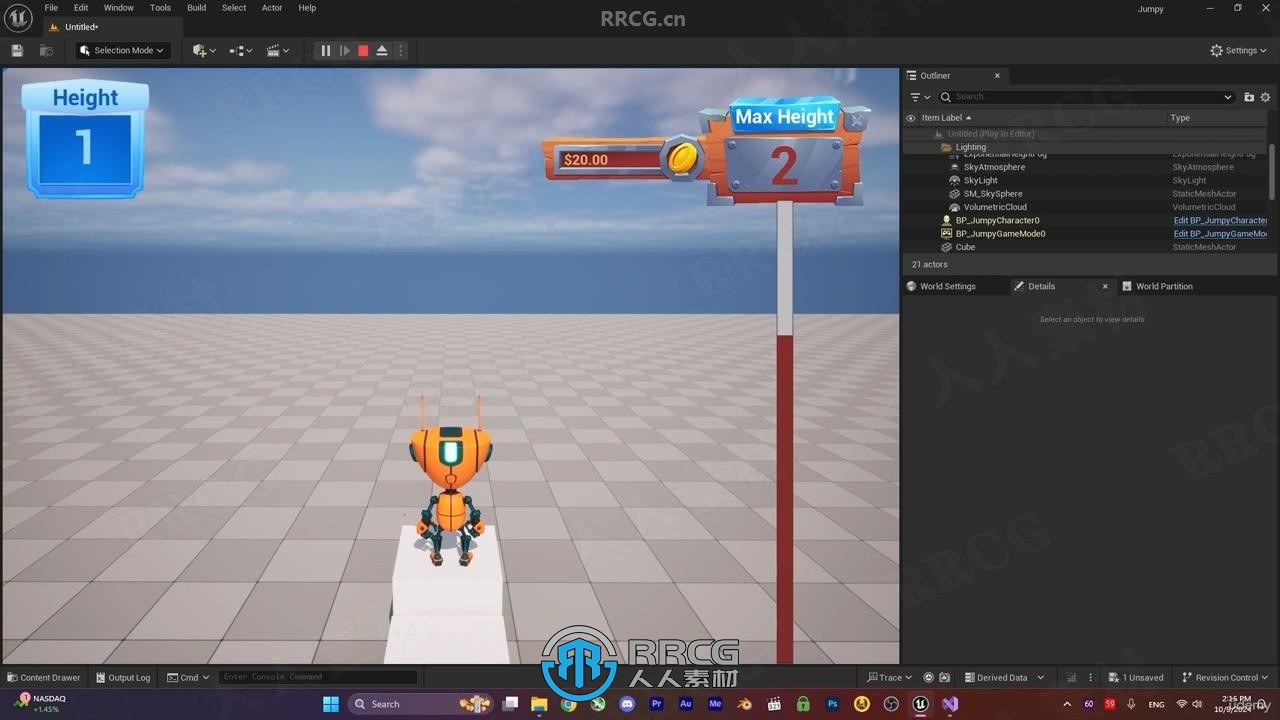Switch to the Details tab
Image resolution: width=1280 pixels, height=720 pixels.
click(x=1041, y=286)
